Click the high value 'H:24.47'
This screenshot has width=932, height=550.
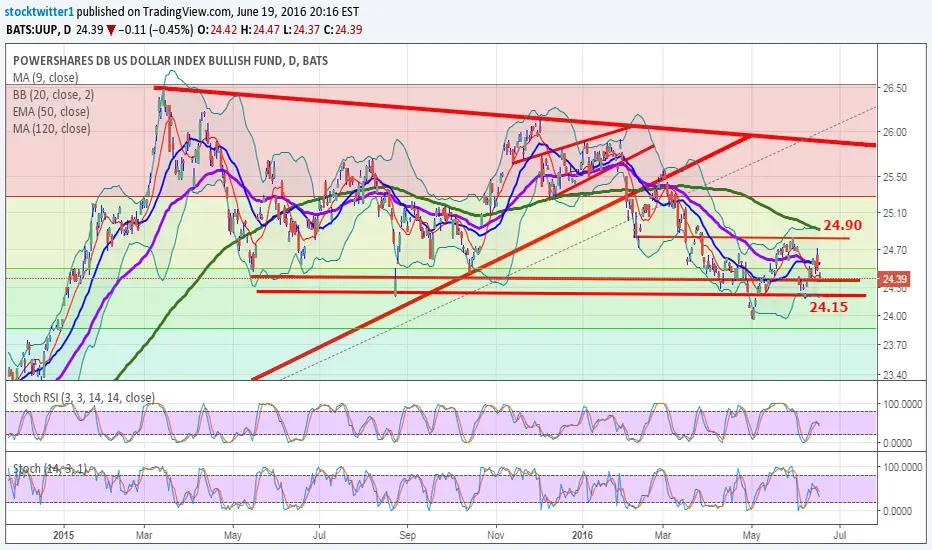pos(260,30)
